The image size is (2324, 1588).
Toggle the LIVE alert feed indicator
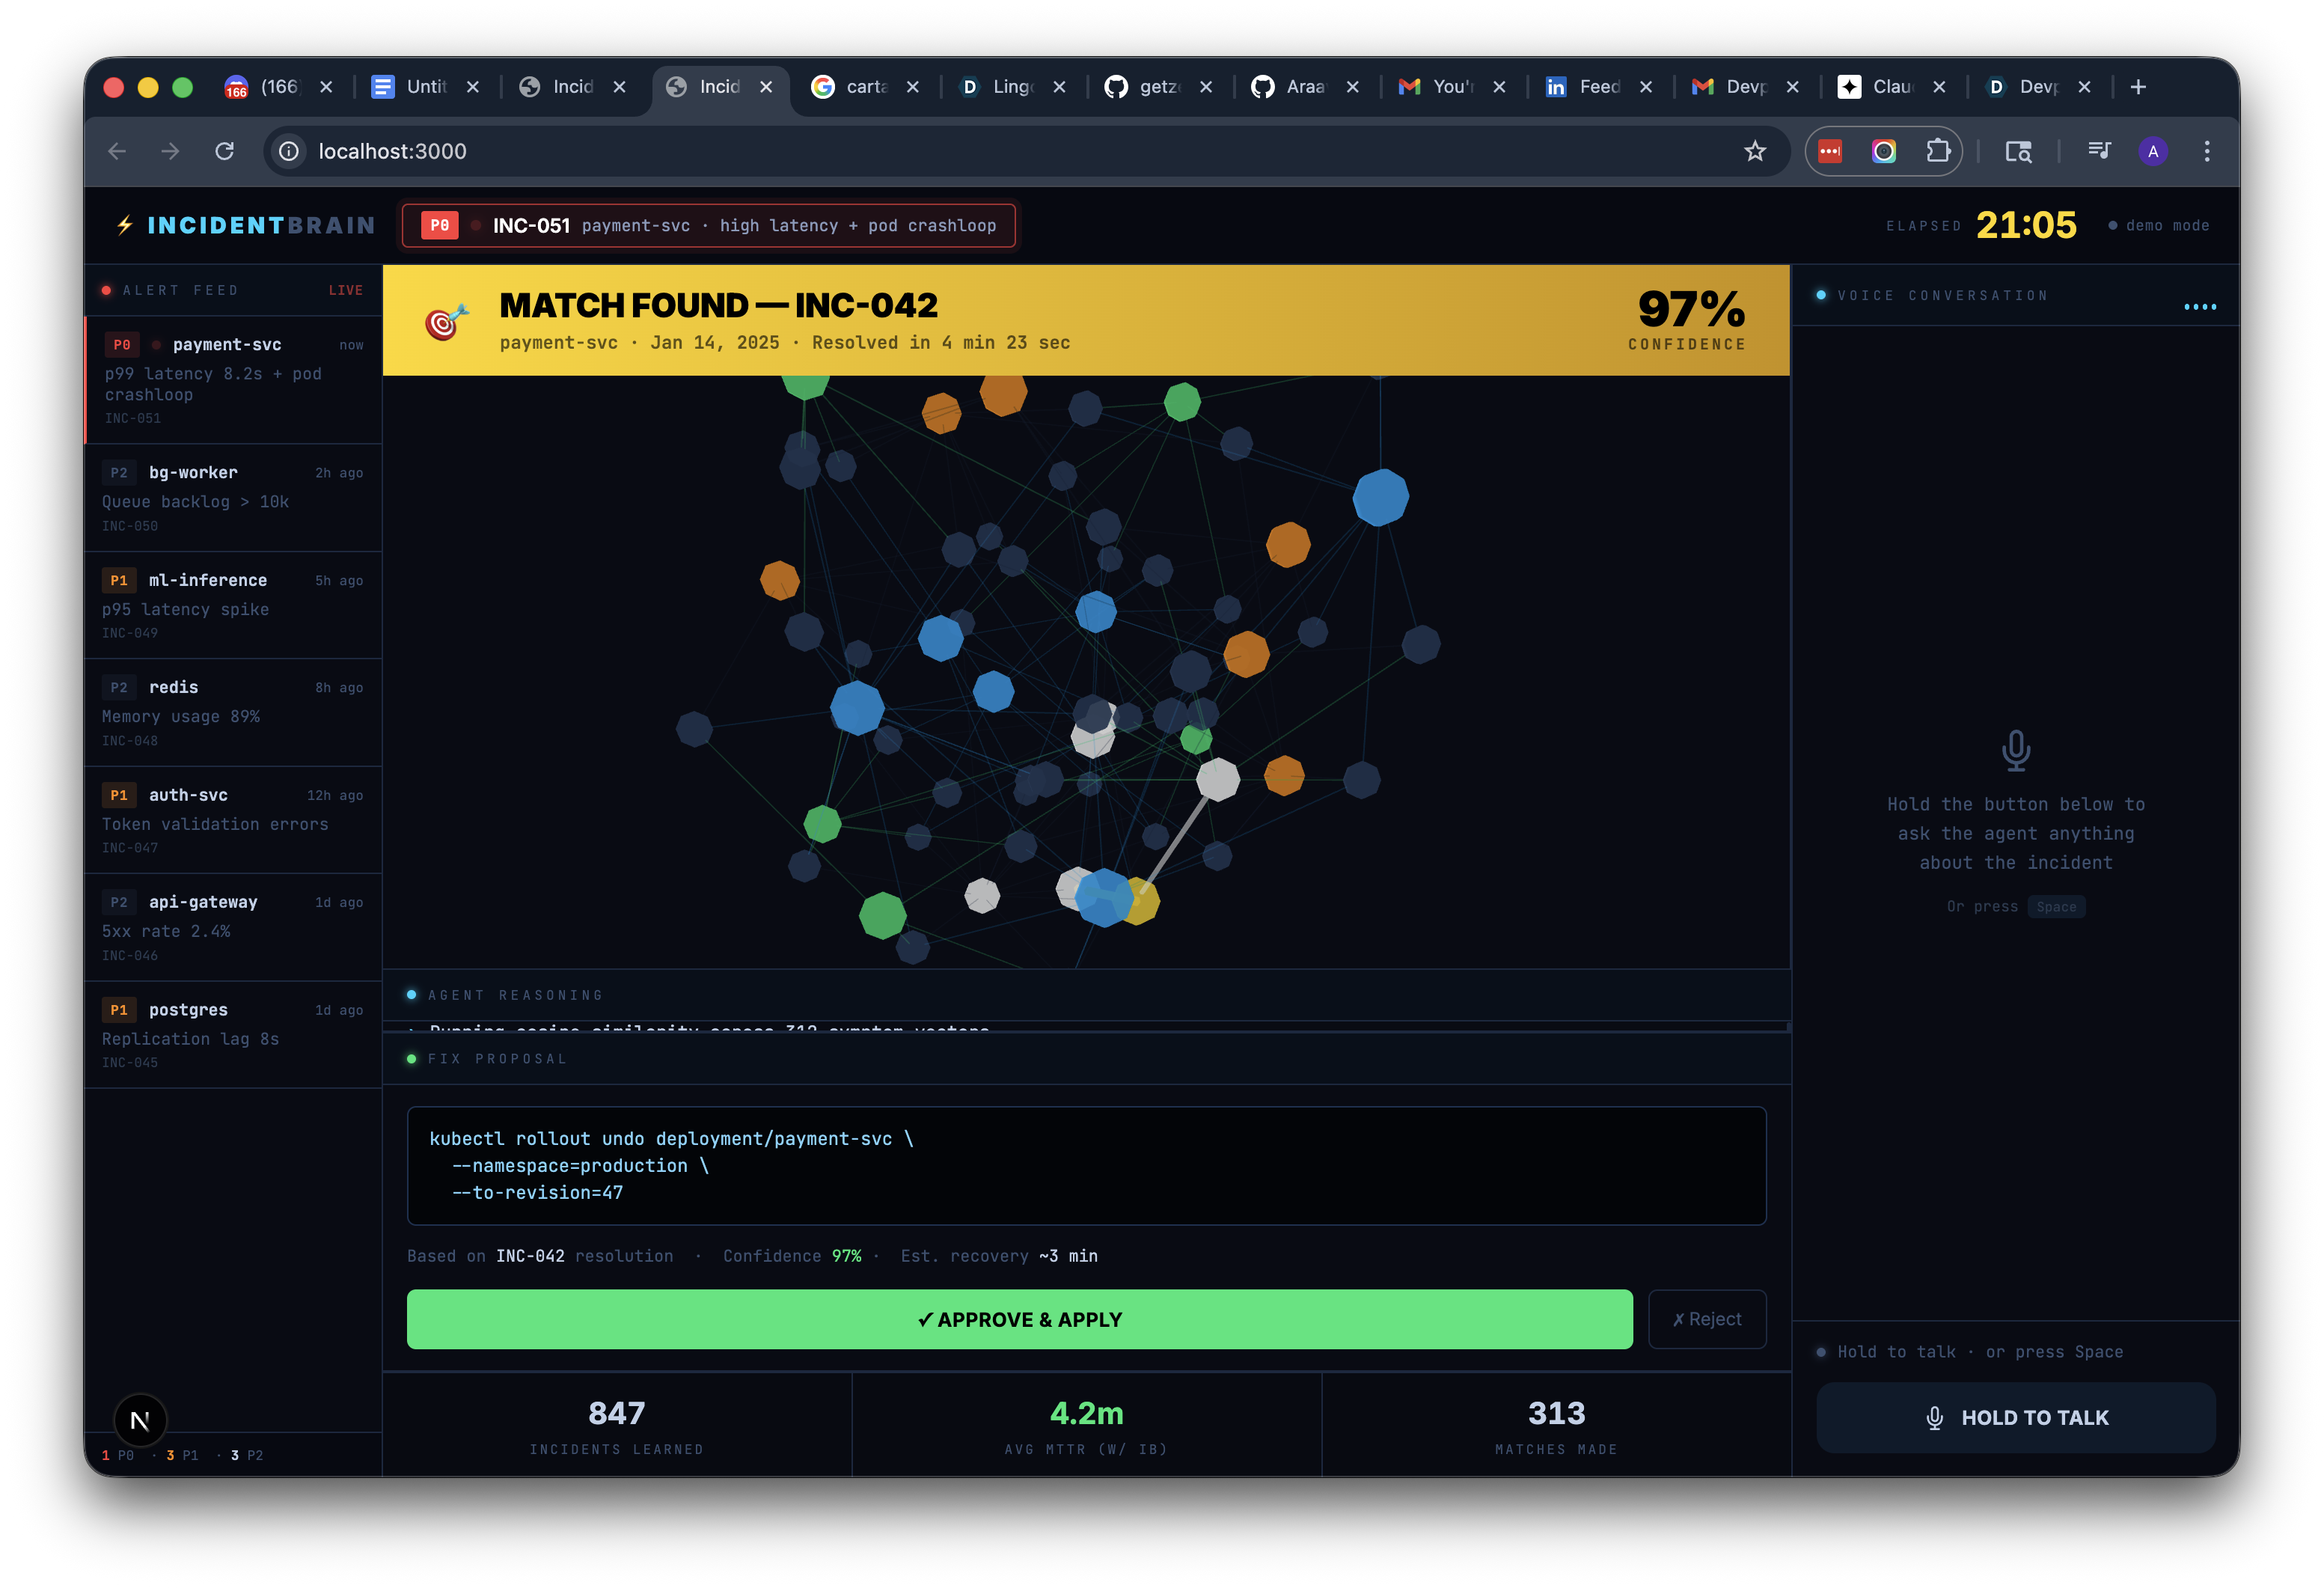coord(345,290)
